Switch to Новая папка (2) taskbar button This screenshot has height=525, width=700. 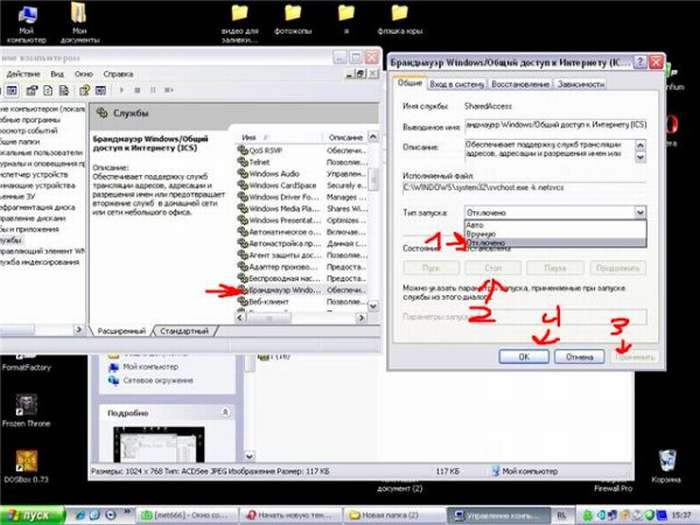pos(395,515)
